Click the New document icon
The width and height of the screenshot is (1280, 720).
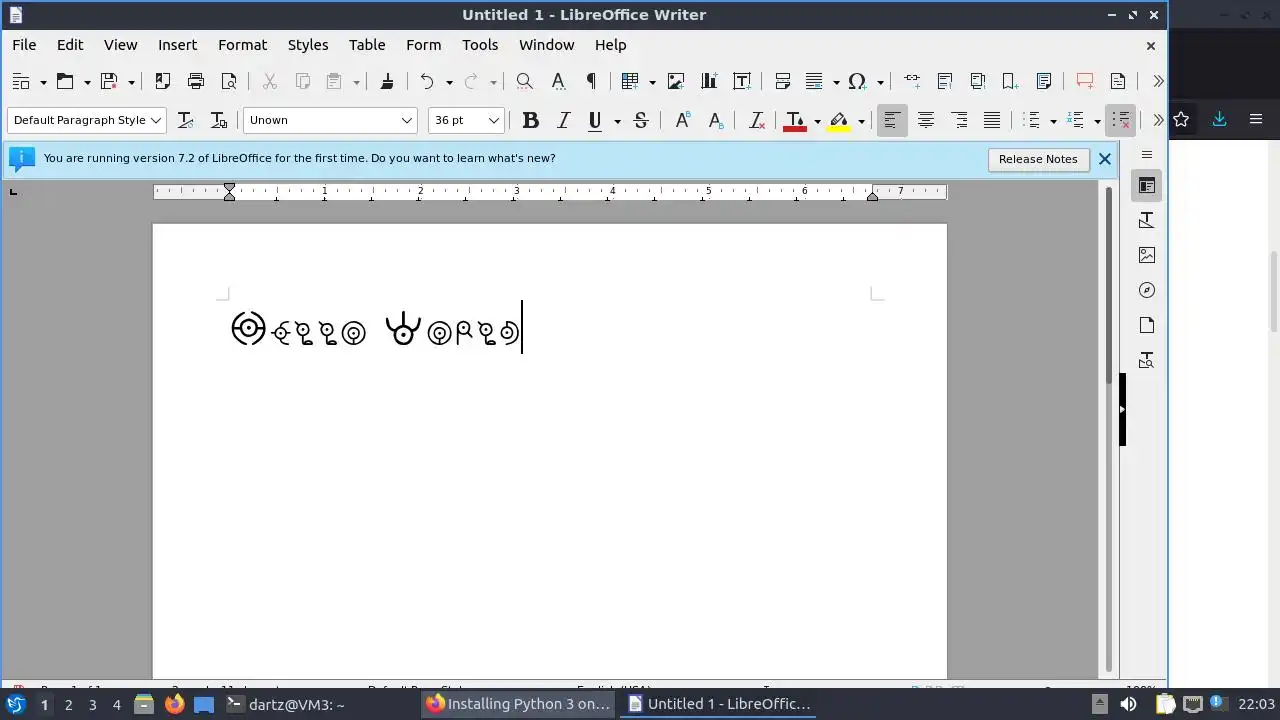click(21, 81)
